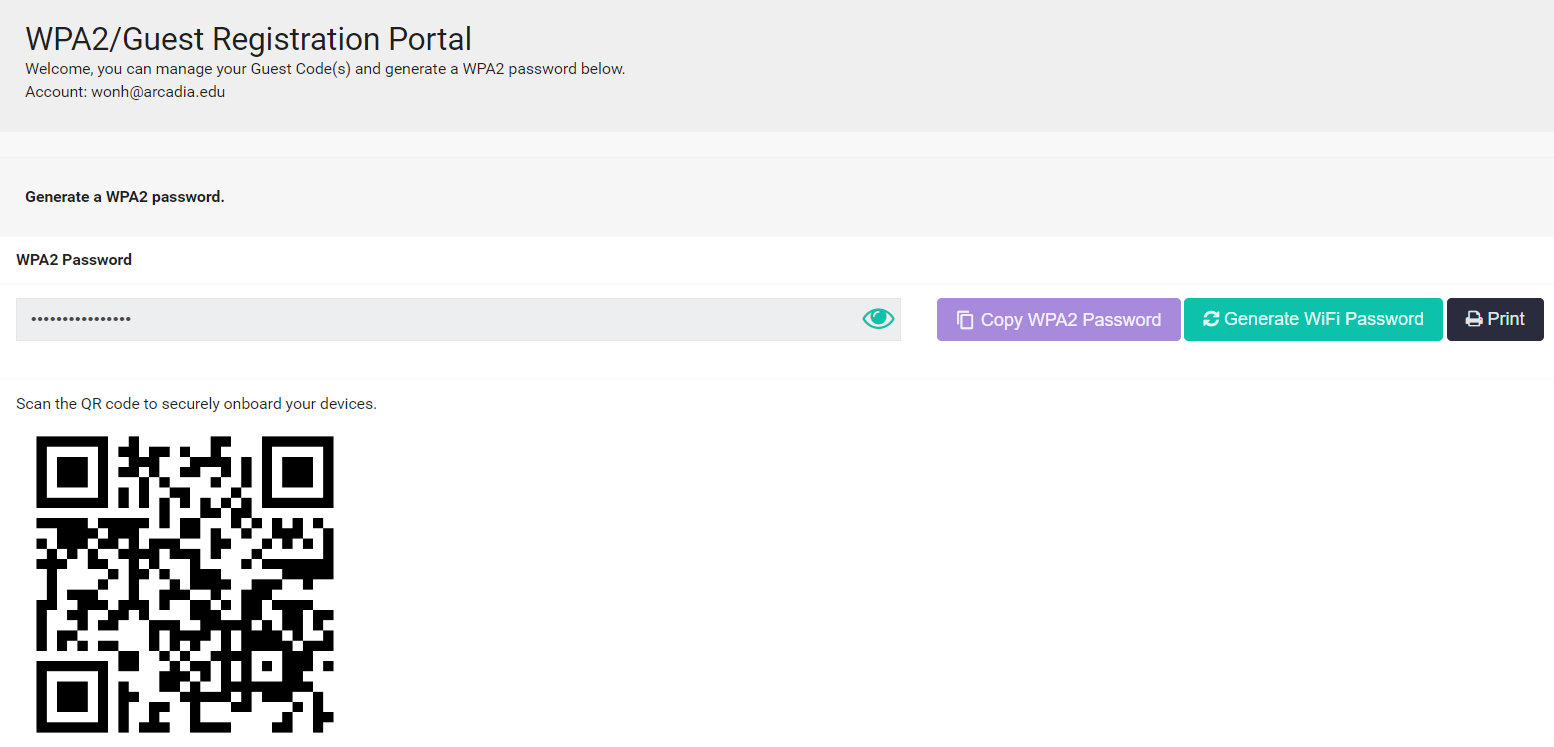Click the 'Generate a WPA2 password.' heading
This screenshot has height=747, width=1554.
pos(125,197)
